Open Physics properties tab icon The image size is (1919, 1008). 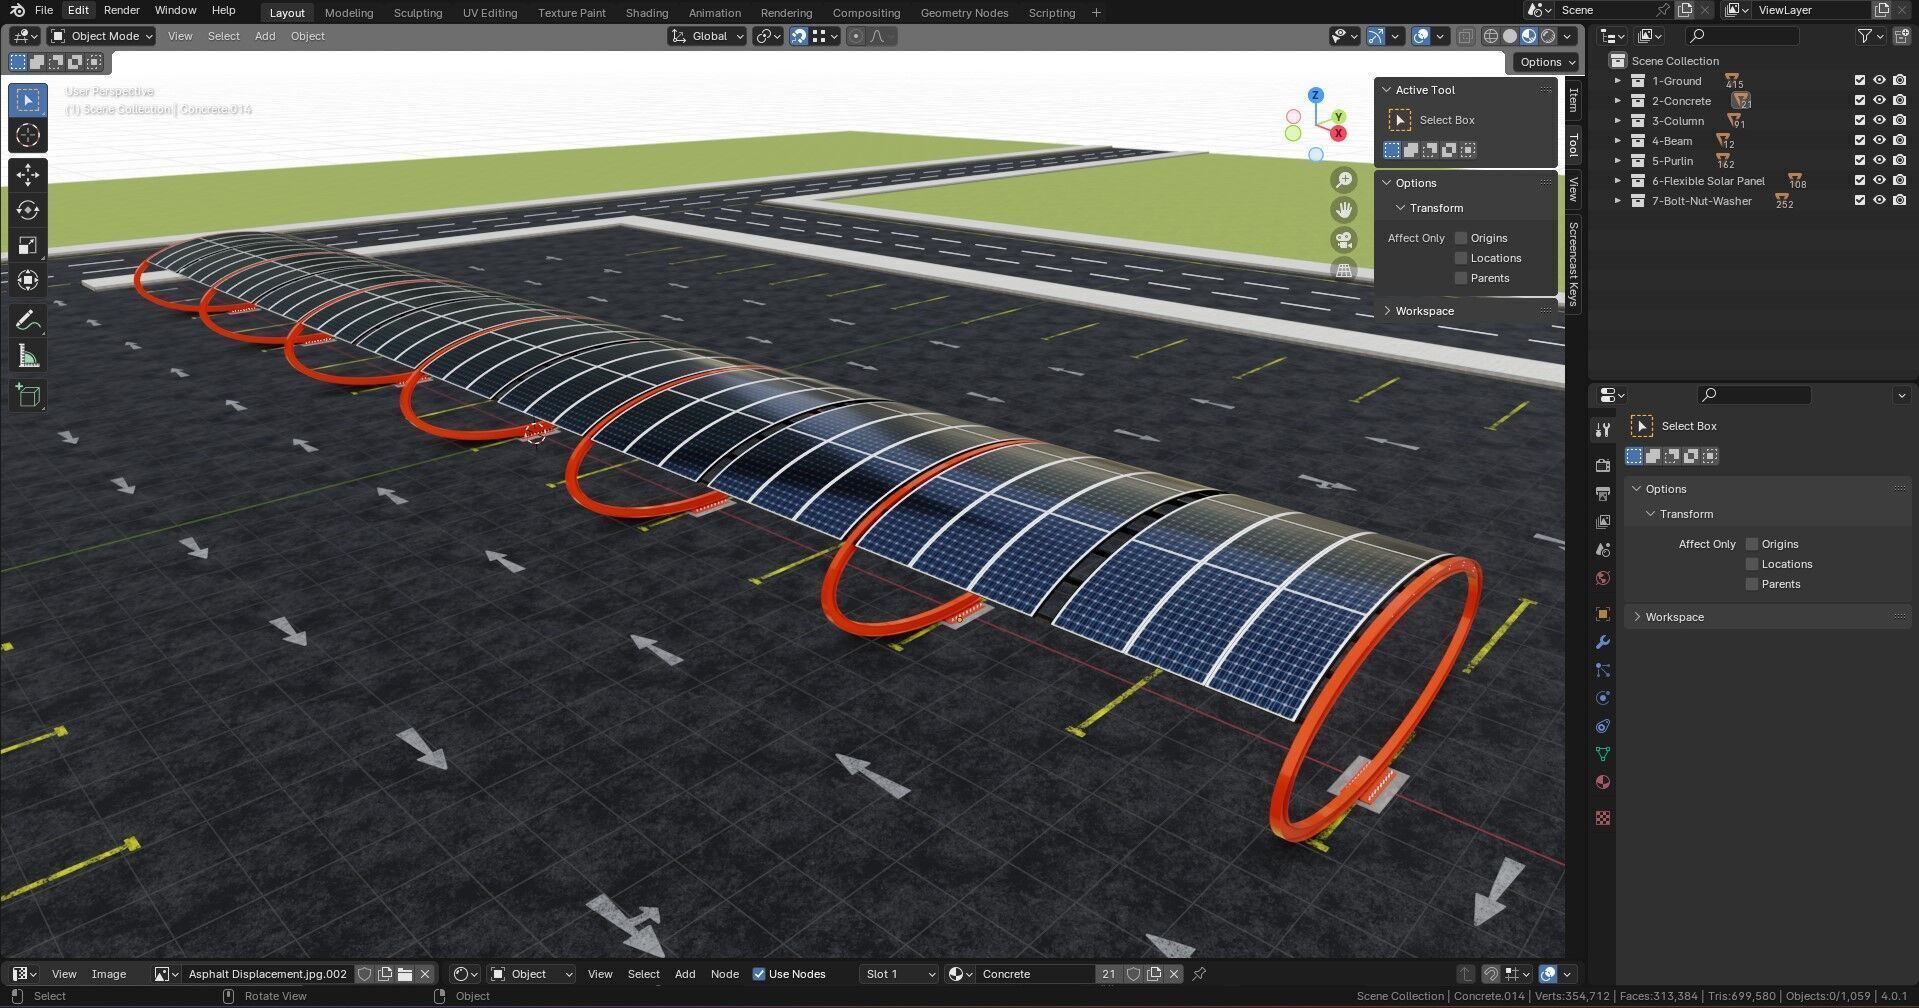click(1603, 698)
